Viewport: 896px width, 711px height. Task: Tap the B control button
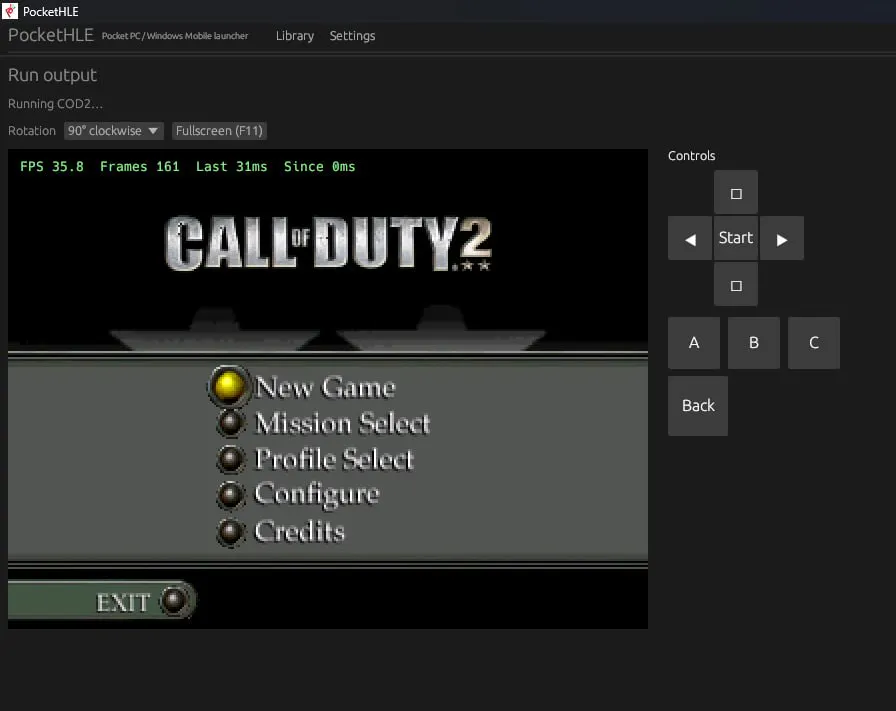tap(754, 343)
